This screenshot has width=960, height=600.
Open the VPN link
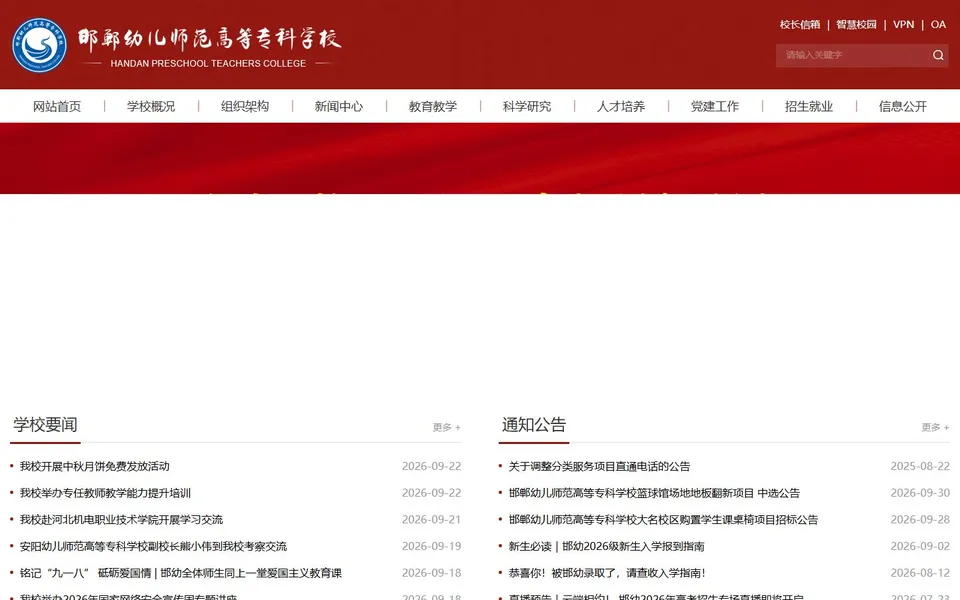tap(903, 24)
